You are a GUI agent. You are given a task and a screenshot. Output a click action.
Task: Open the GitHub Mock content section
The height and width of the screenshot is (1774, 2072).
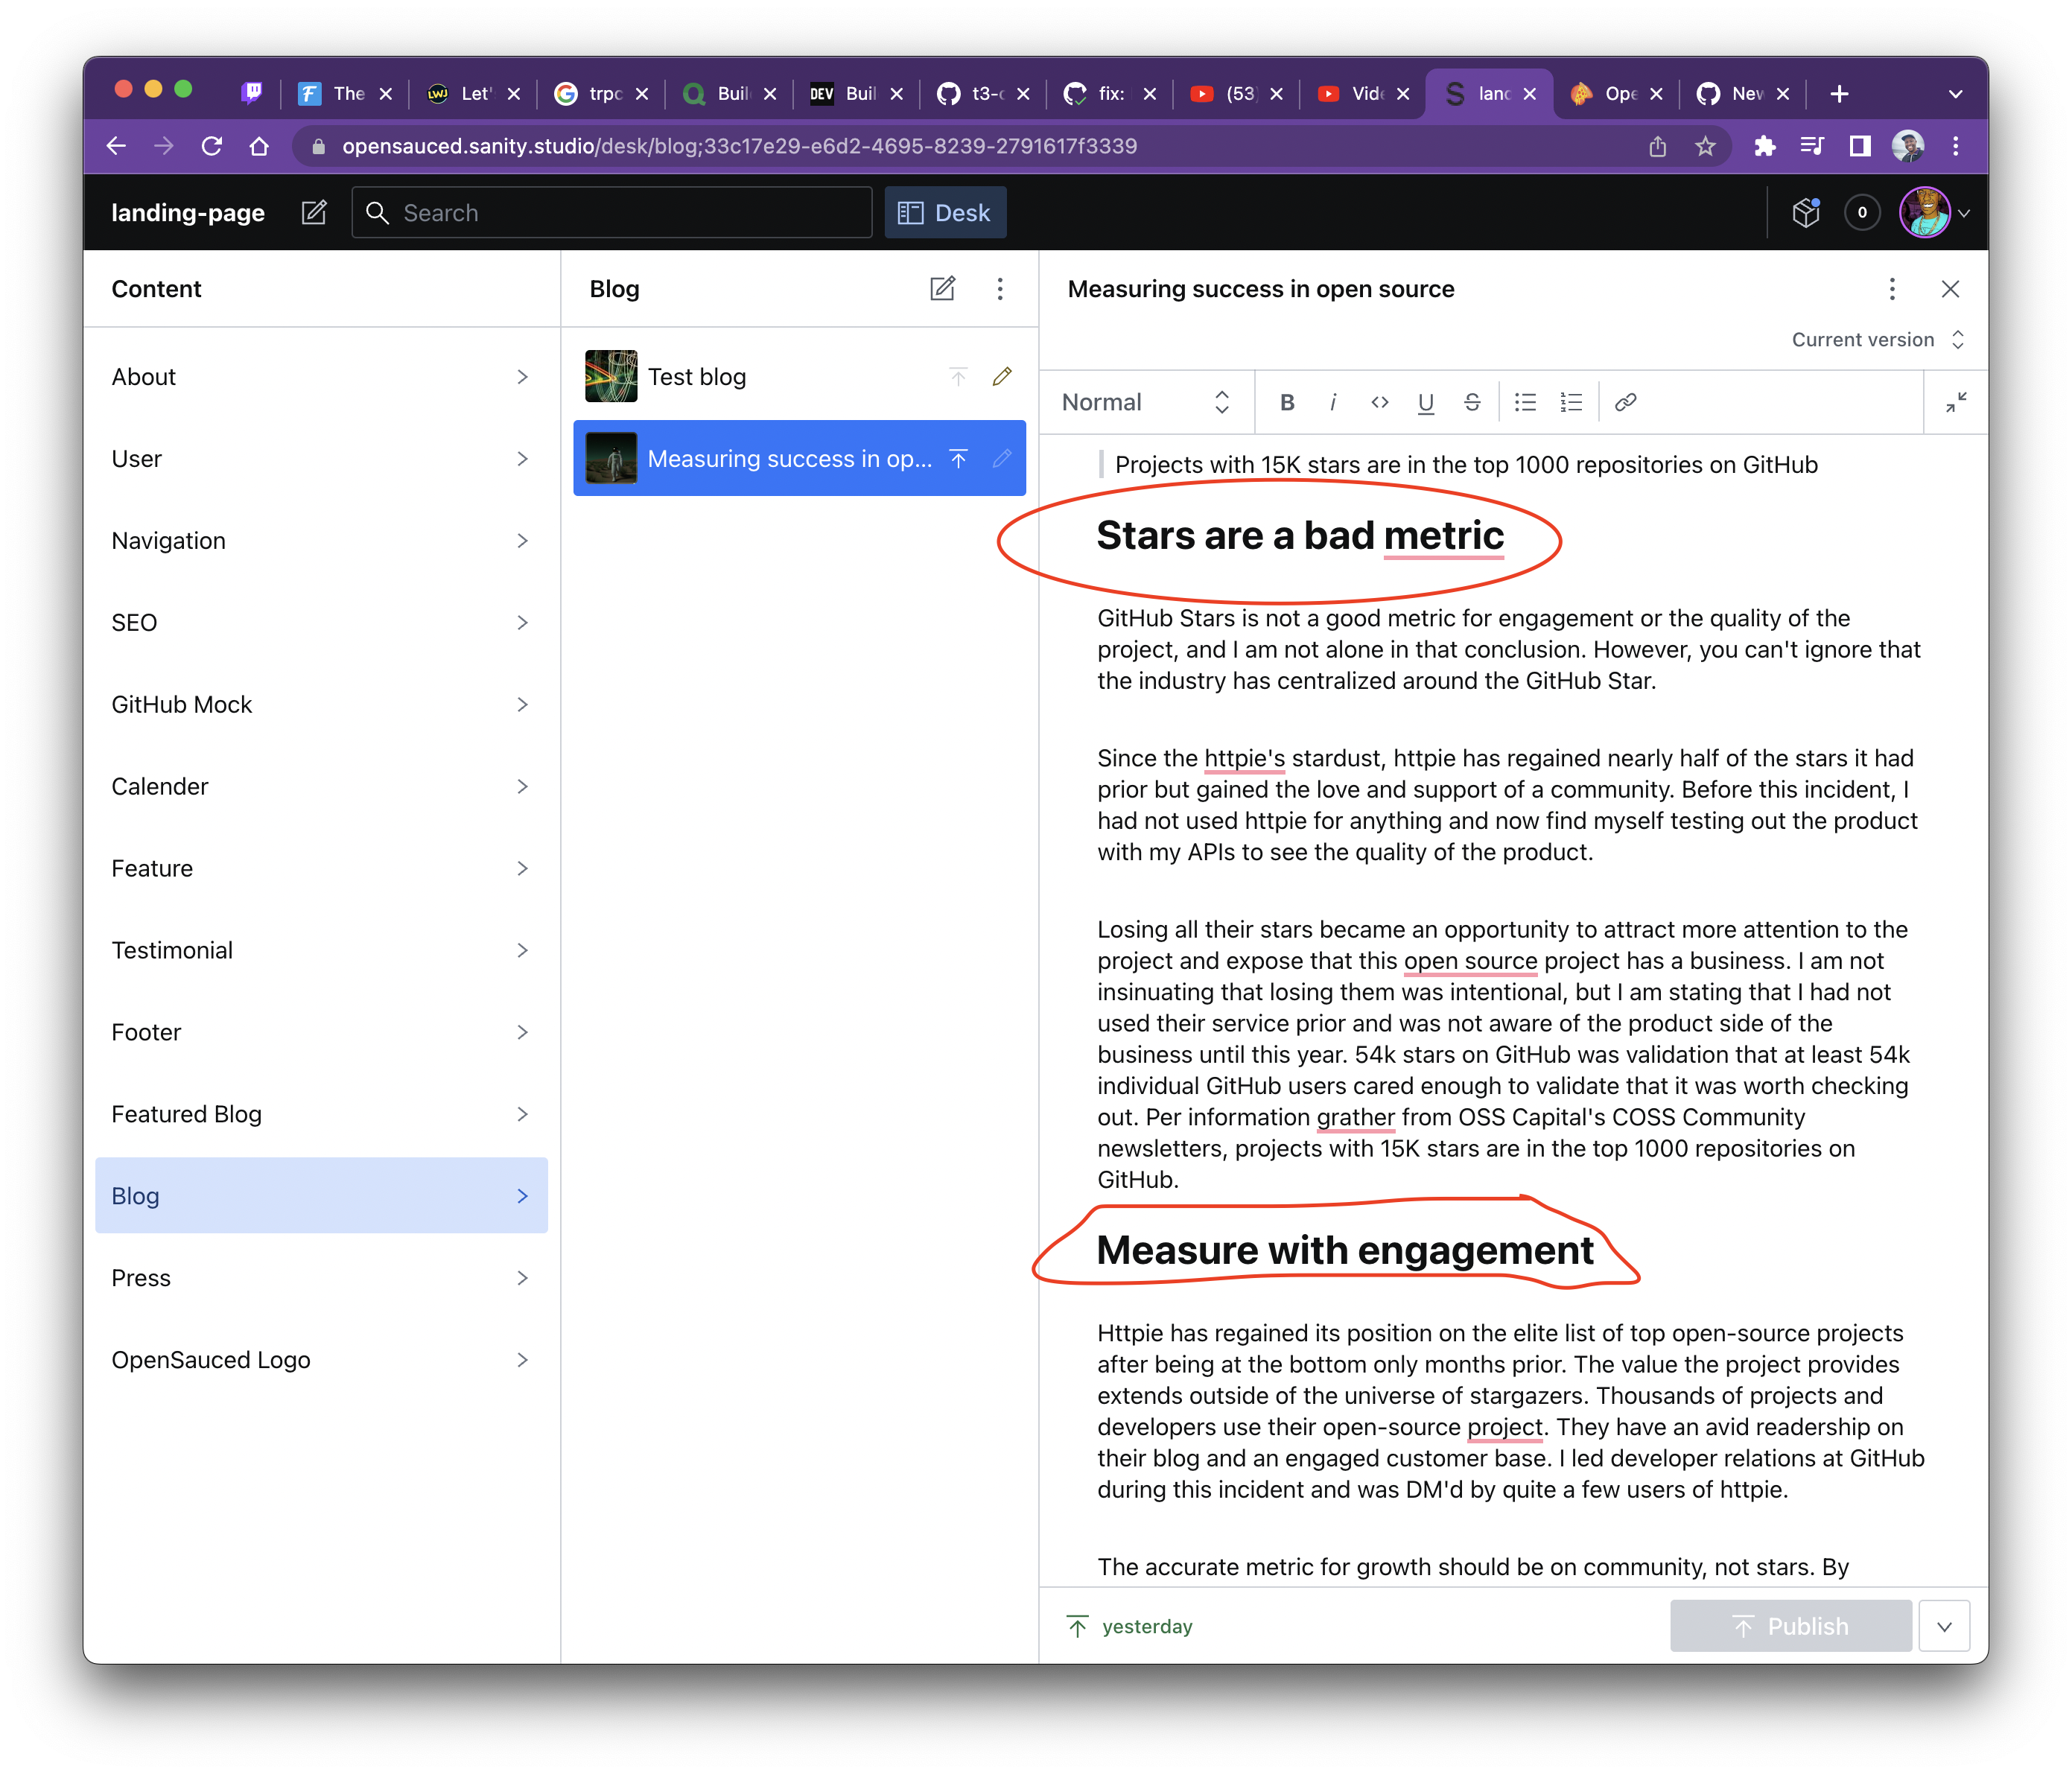pos(321,705)
